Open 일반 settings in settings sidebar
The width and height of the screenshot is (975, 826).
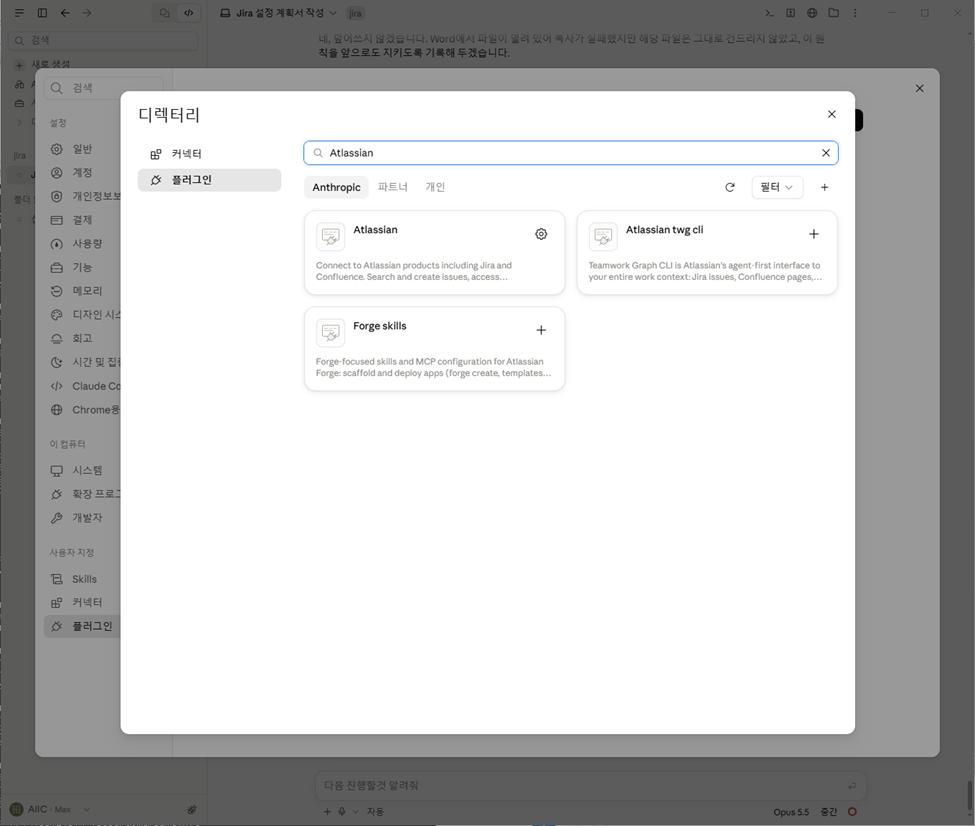pos(82,149)
